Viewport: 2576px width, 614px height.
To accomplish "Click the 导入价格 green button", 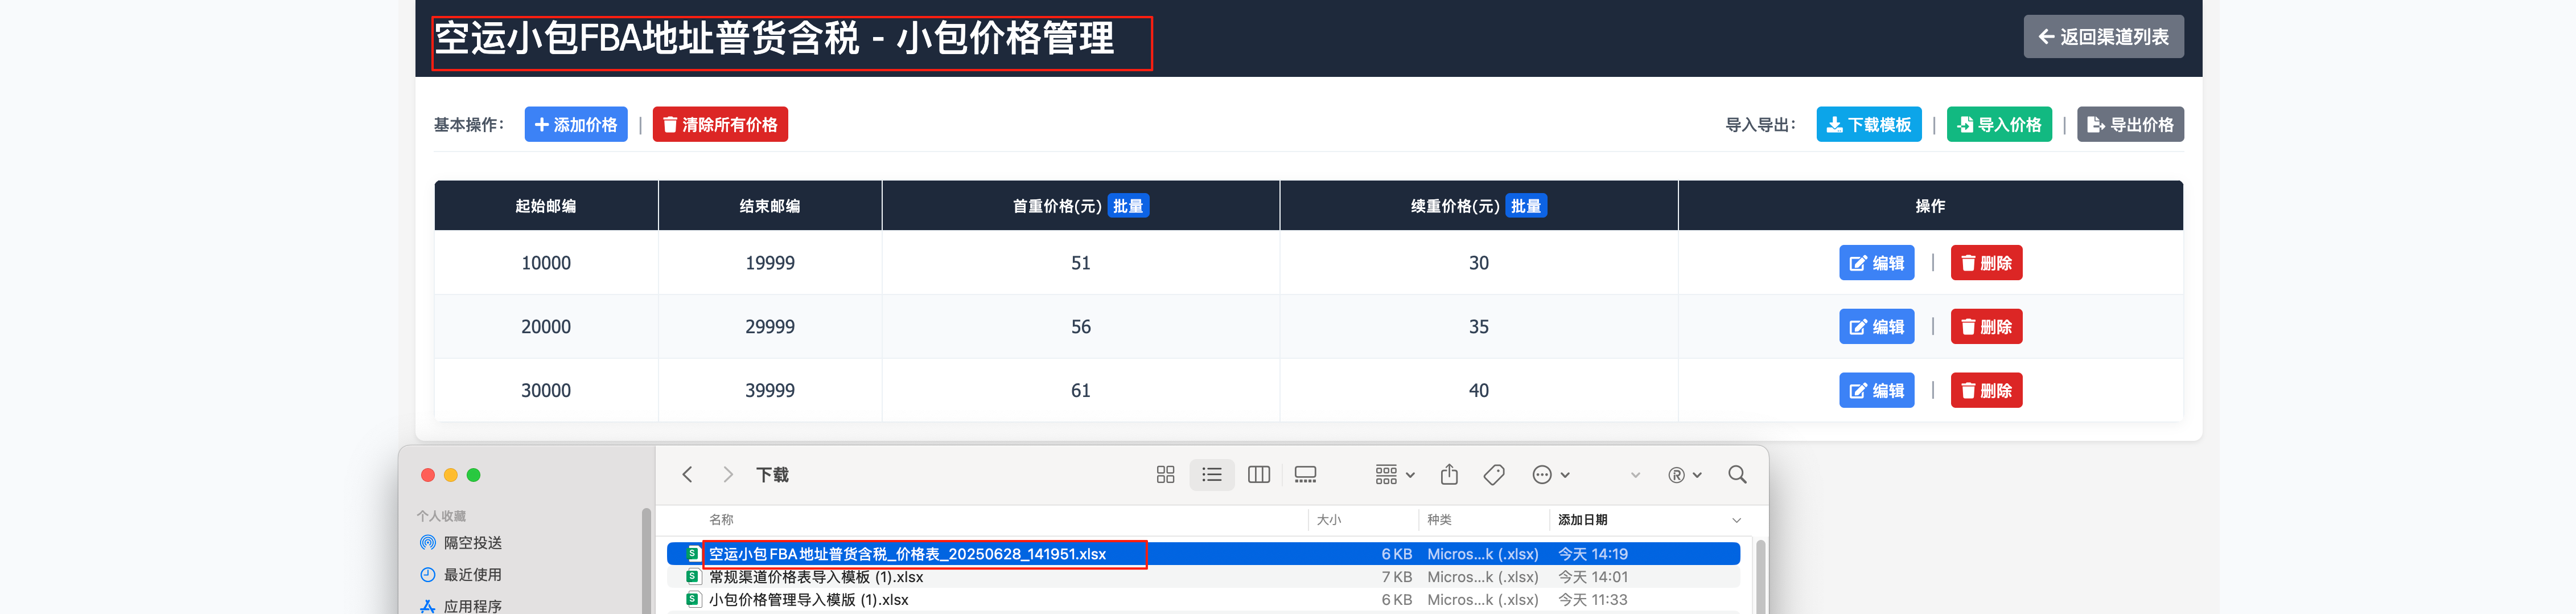I will pos(1999,124).
